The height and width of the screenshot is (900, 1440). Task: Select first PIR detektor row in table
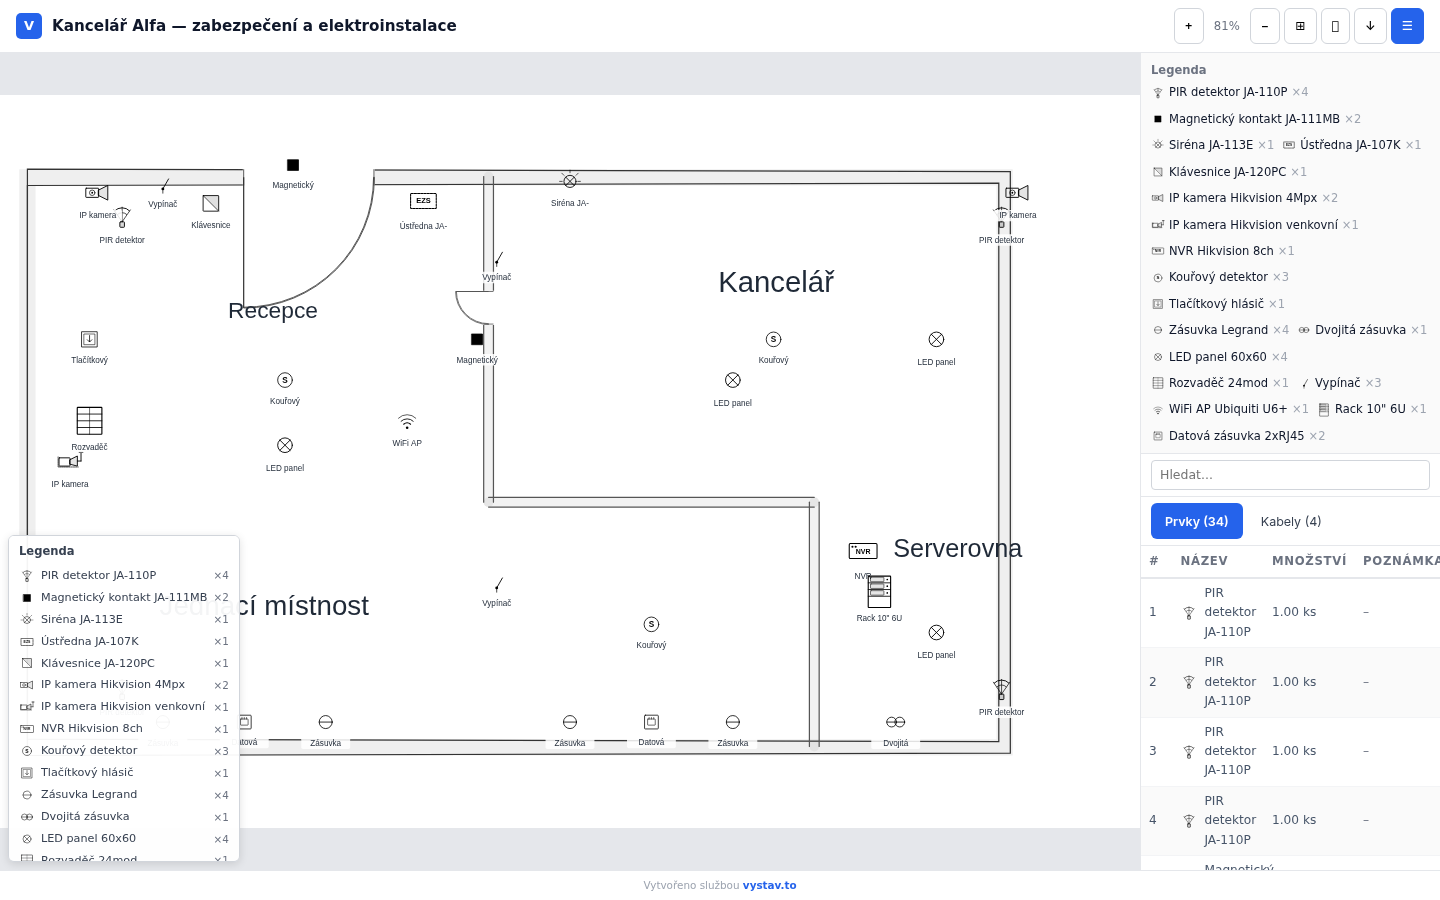click(x=1290, y=612)
